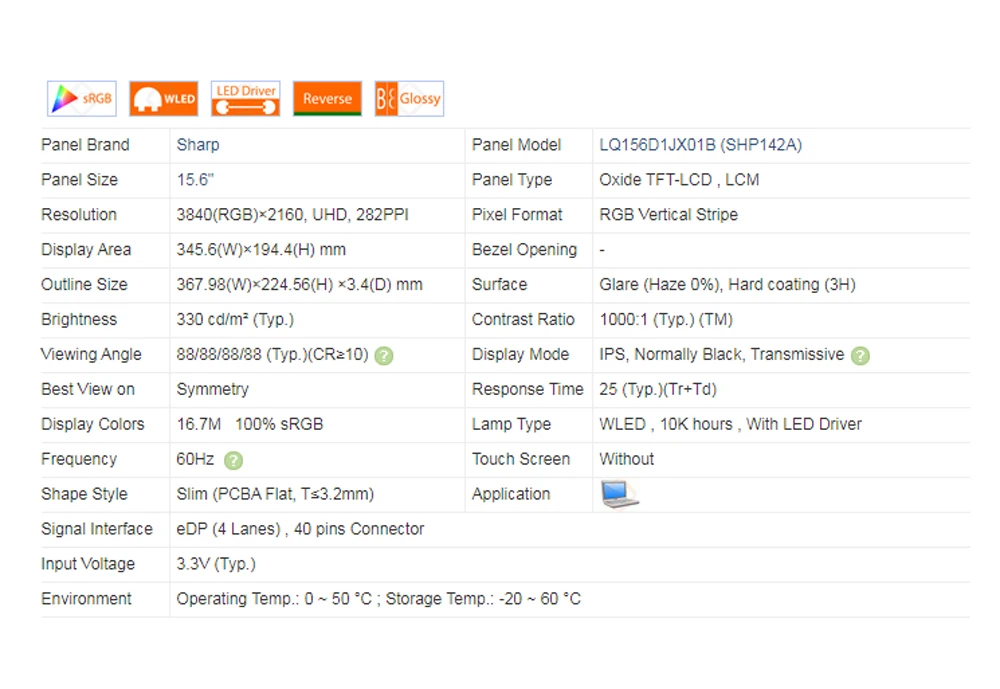Click the Best View on label
The image size is (1000, 689).
(x=88, y=390)
